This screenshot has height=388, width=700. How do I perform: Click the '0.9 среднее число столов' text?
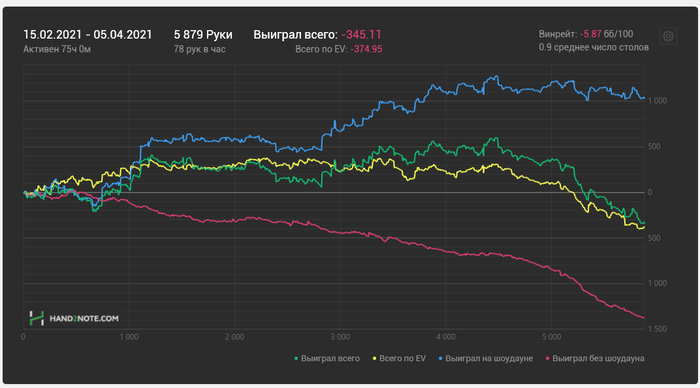594,47
